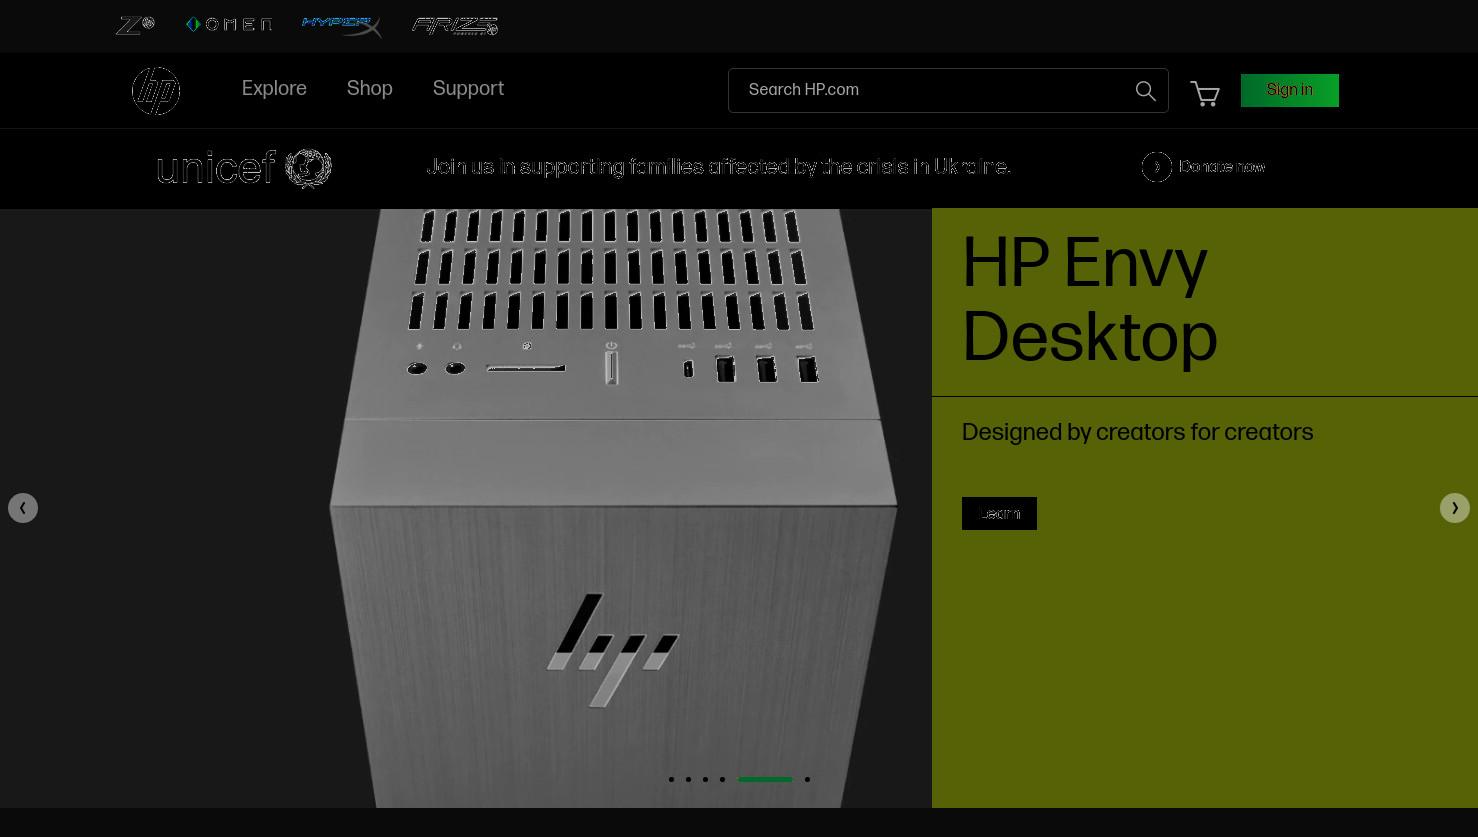Screen dimensions: 1478x837
Task: Click 'Designed by creators for creators' text
Action: (x=1137, y=433)
